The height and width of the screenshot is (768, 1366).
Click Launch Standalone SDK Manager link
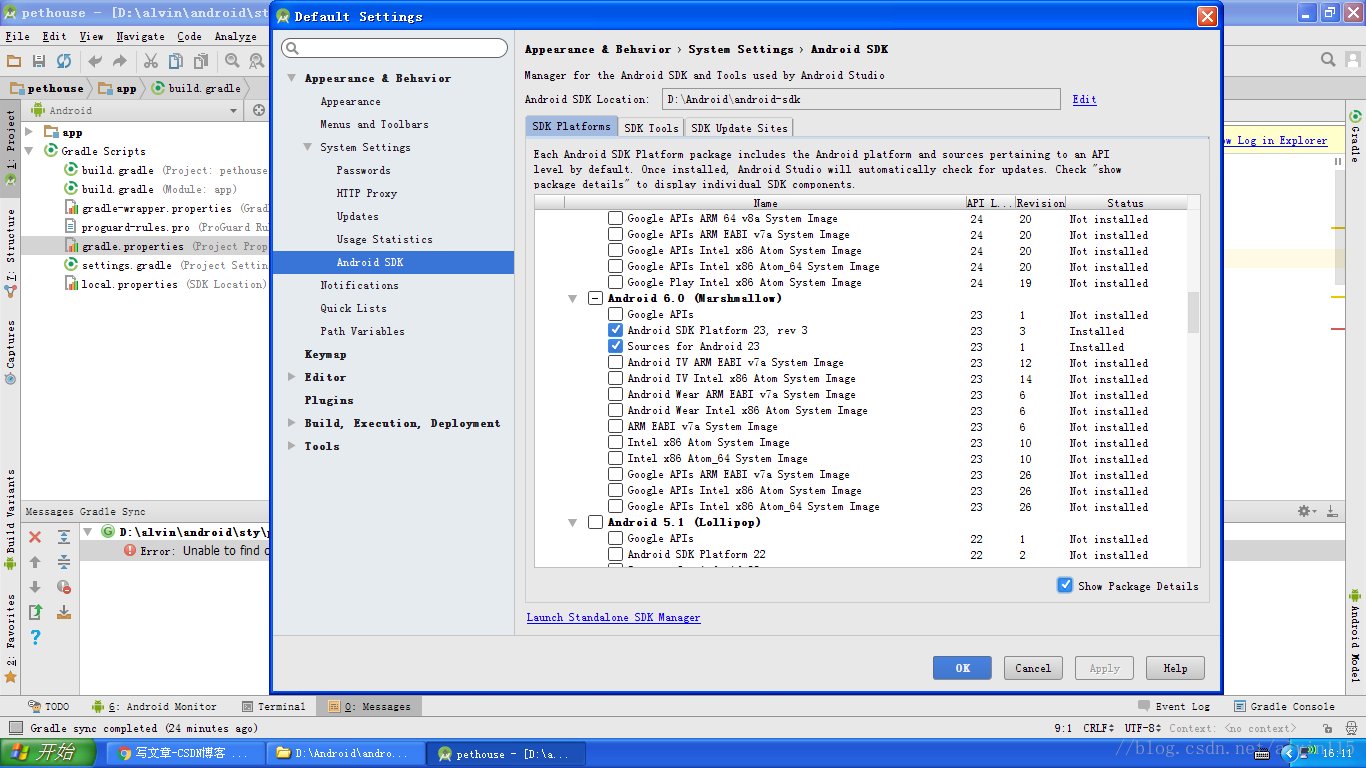613,617
